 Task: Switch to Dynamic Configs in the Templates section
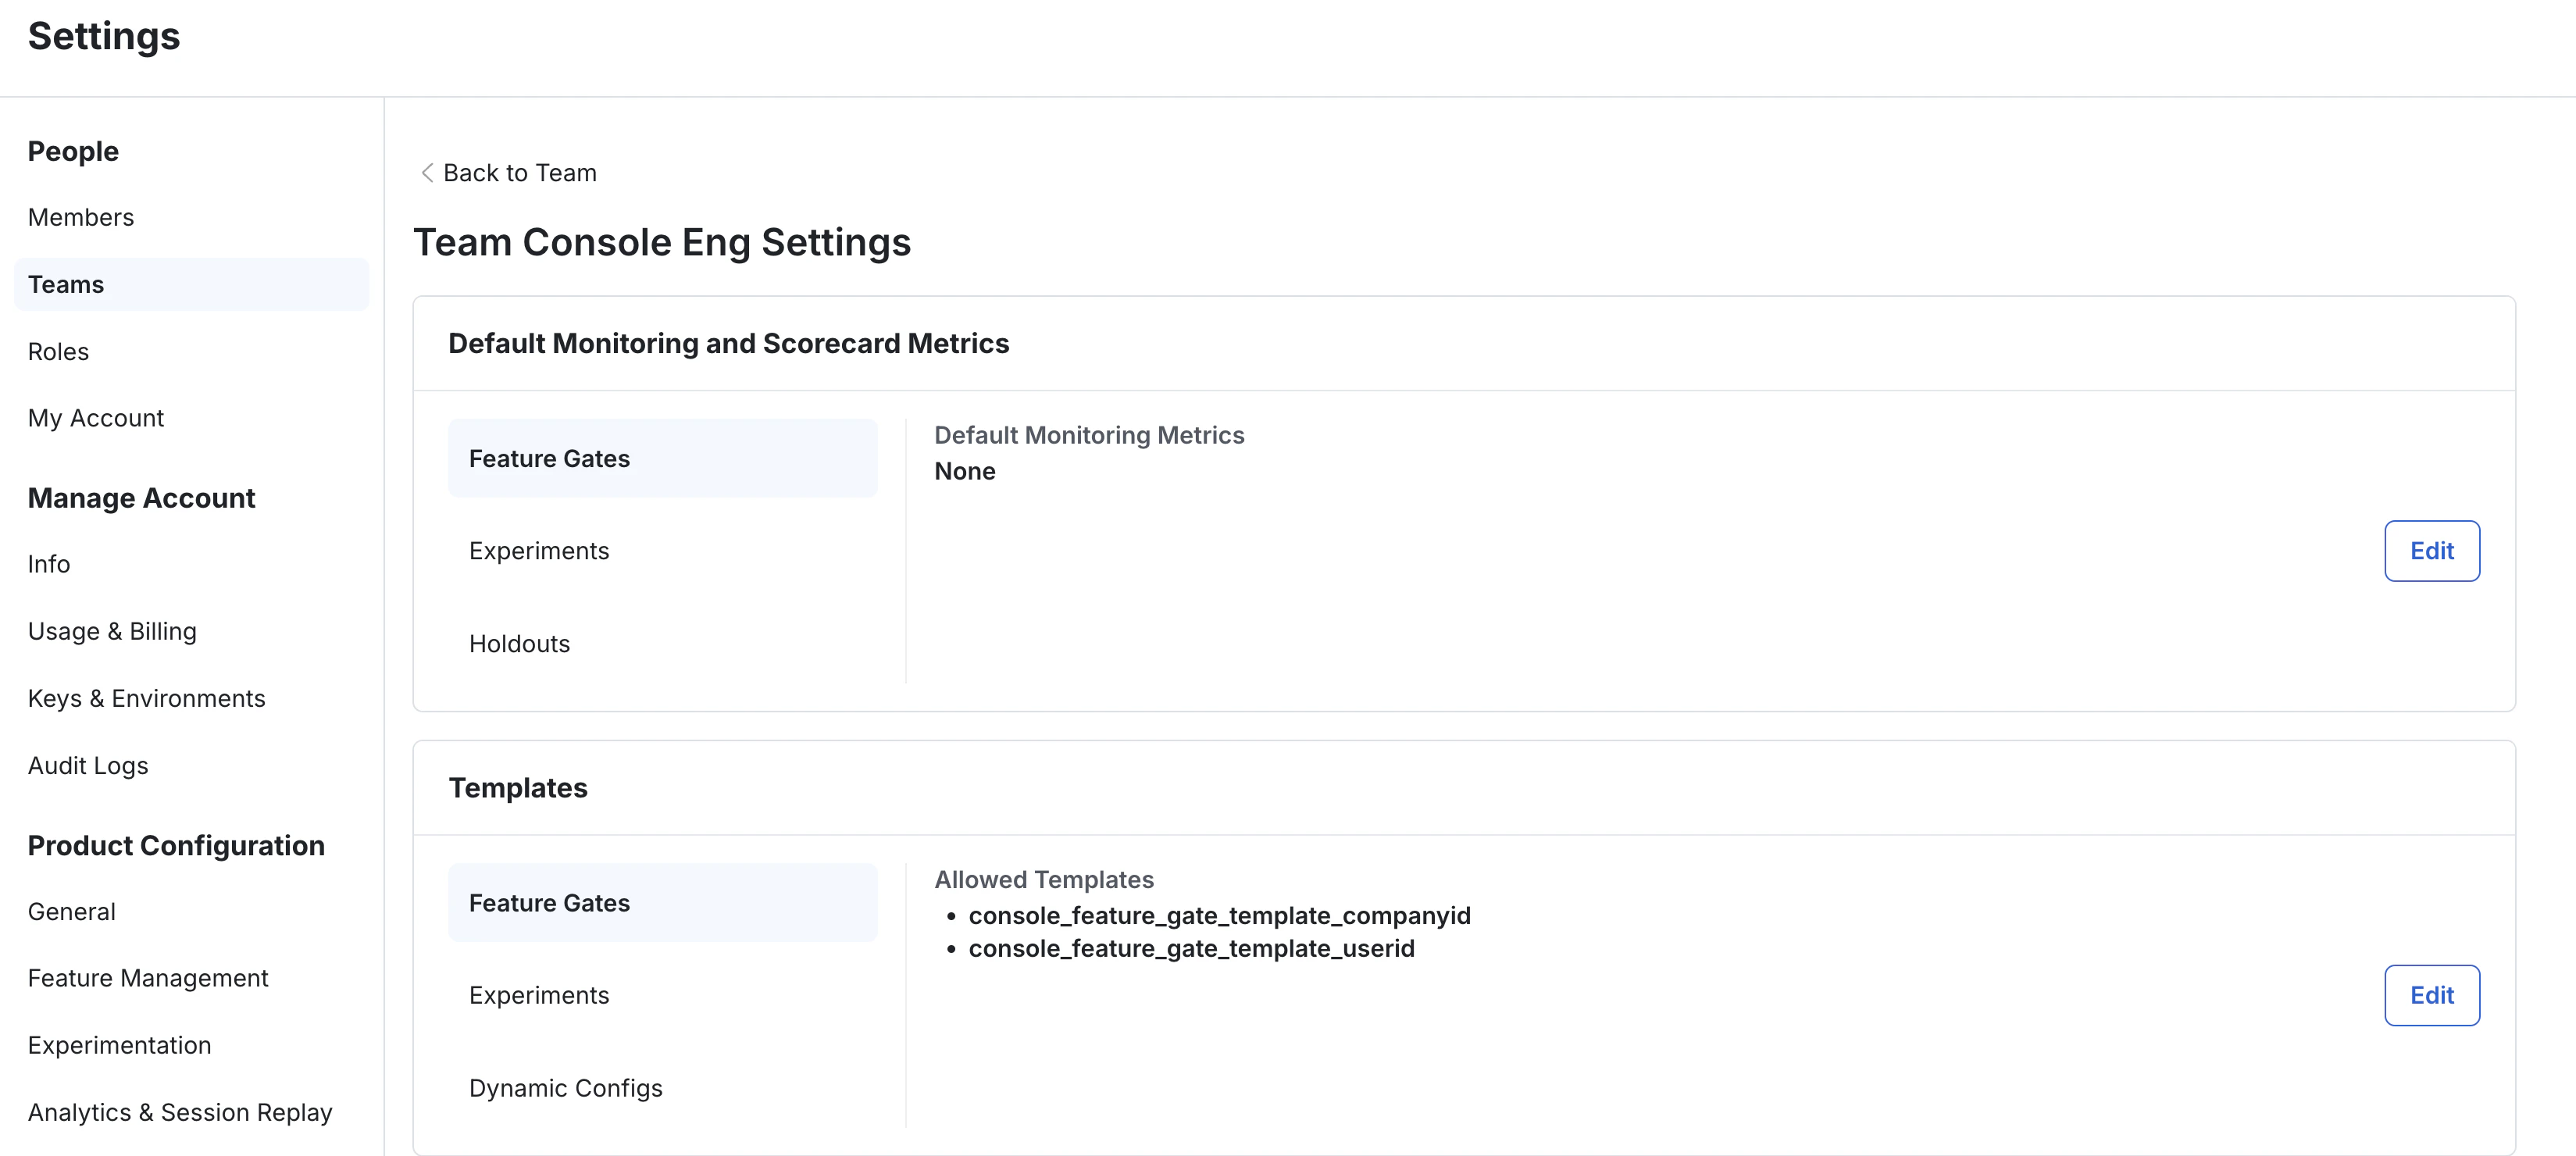click(x=565, y=1088)
